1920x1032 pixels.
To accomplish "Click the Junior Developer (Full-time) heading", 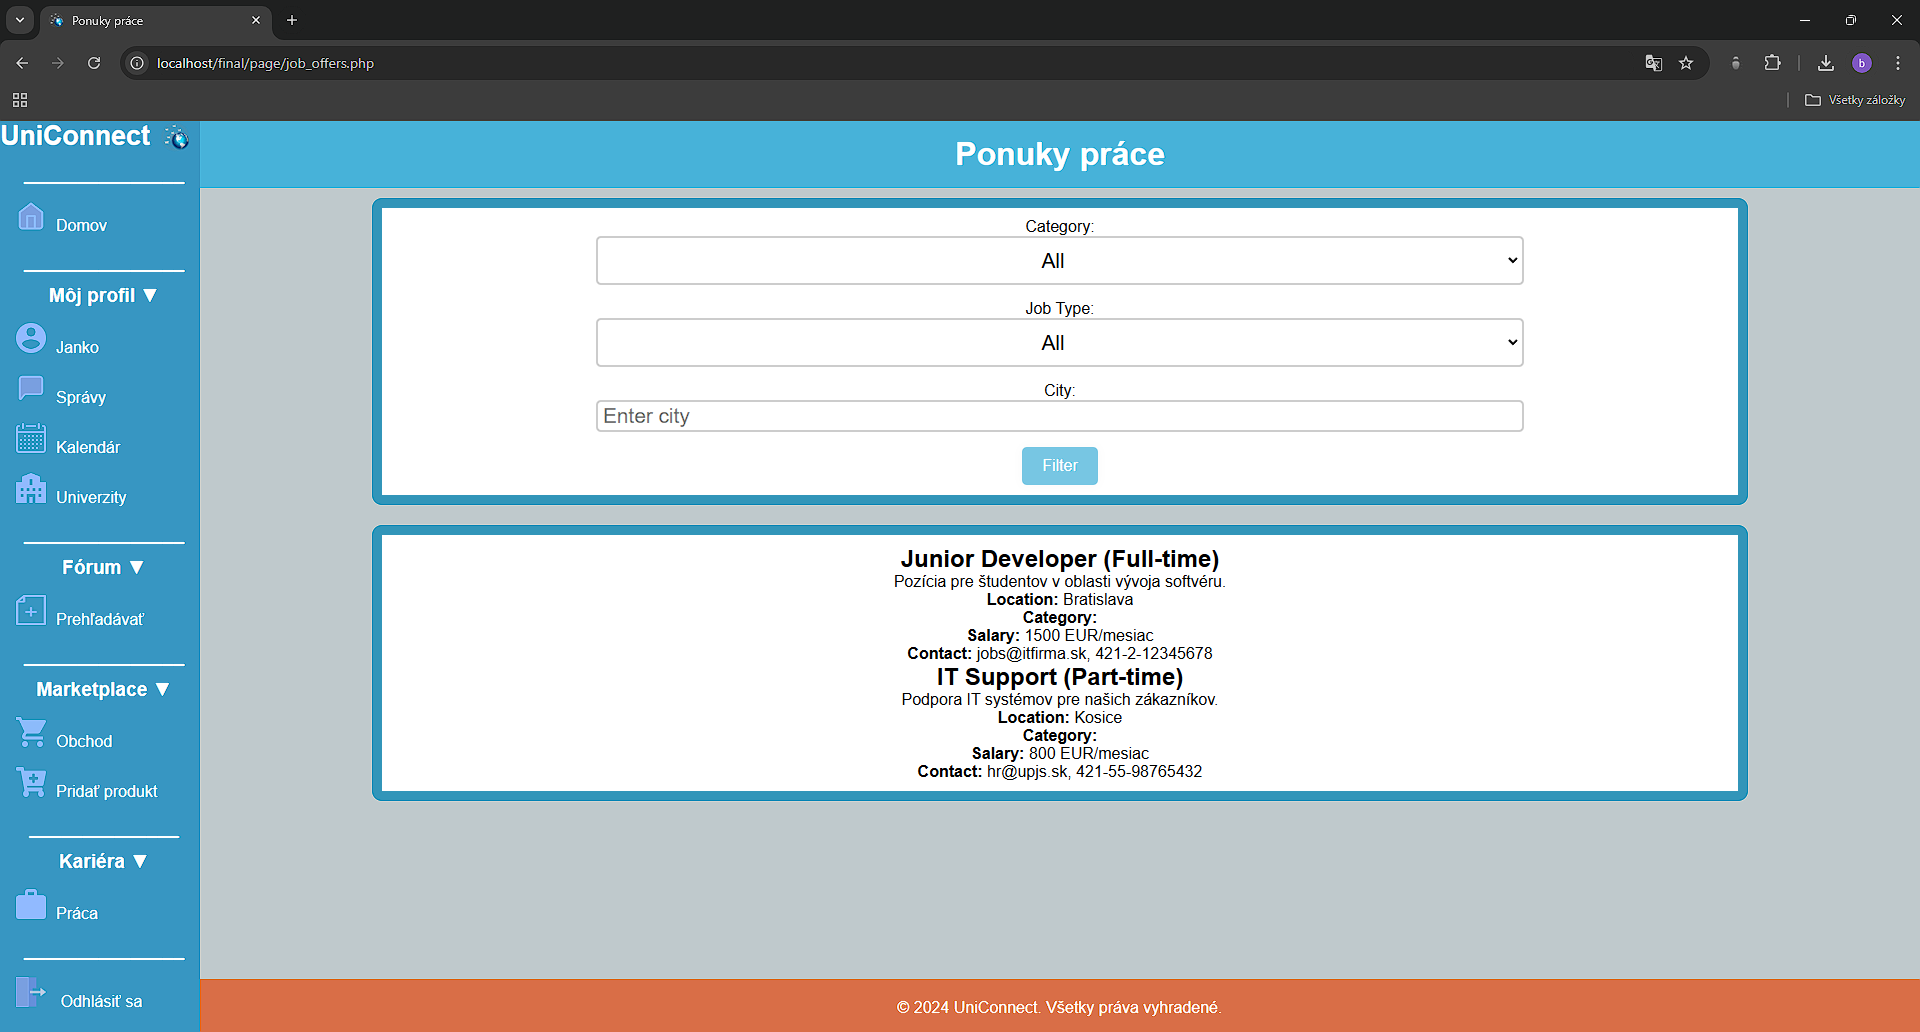I will tap(1060, 559).
